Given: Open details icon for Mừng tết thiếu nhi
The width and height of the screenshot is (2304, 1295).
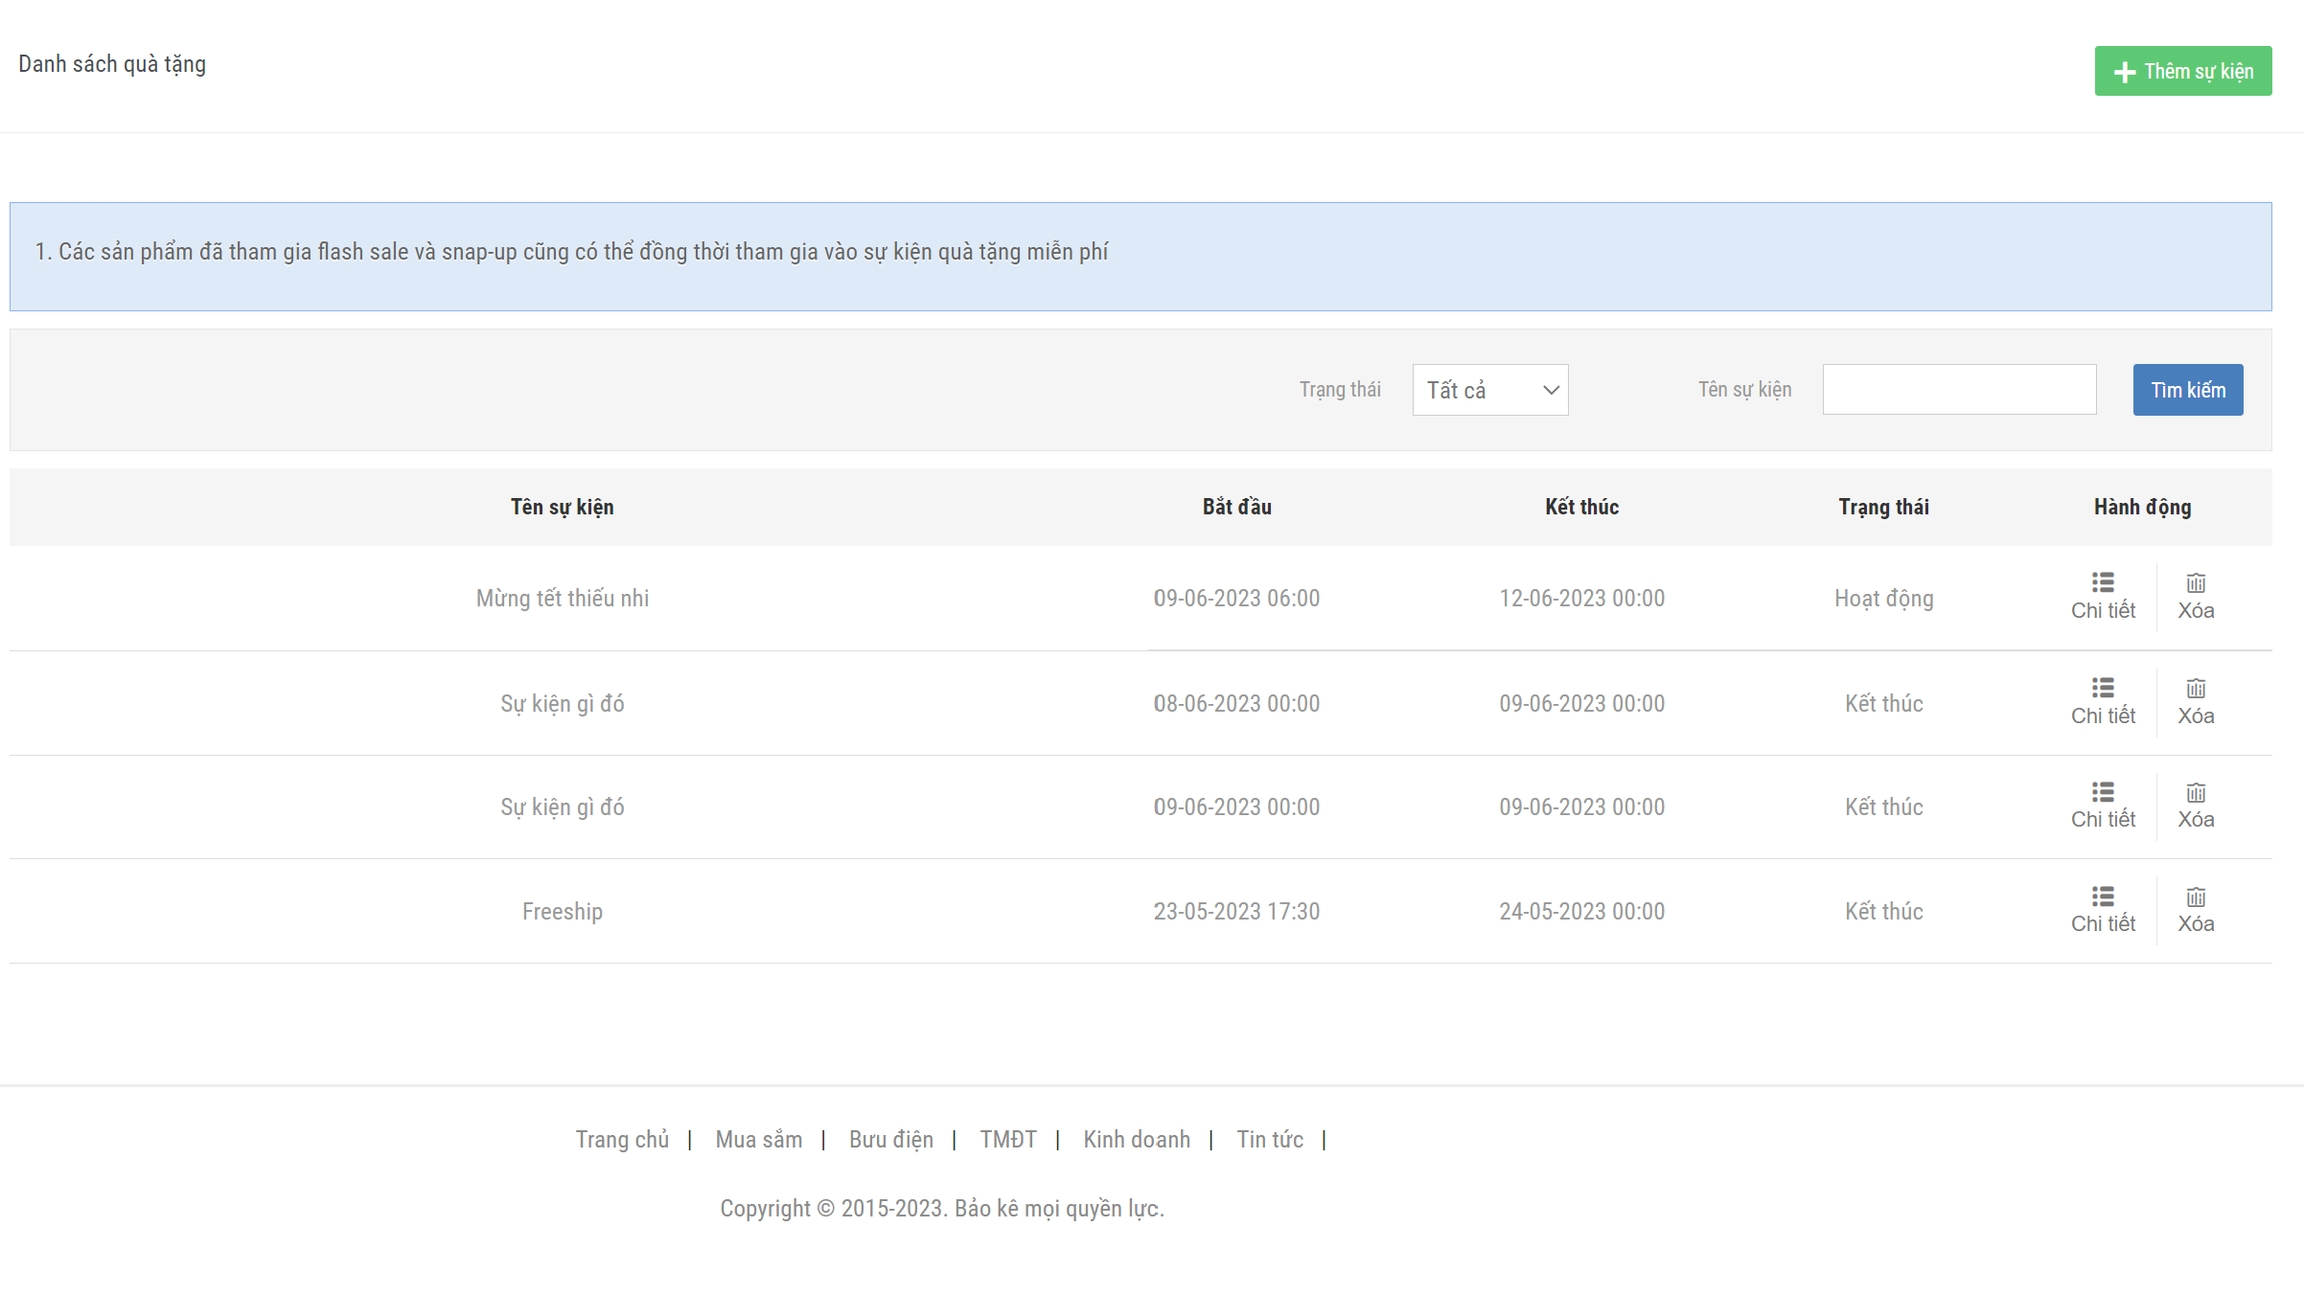Looking at the screenshot, I should pyautogui.click(x=2102, y=583).
